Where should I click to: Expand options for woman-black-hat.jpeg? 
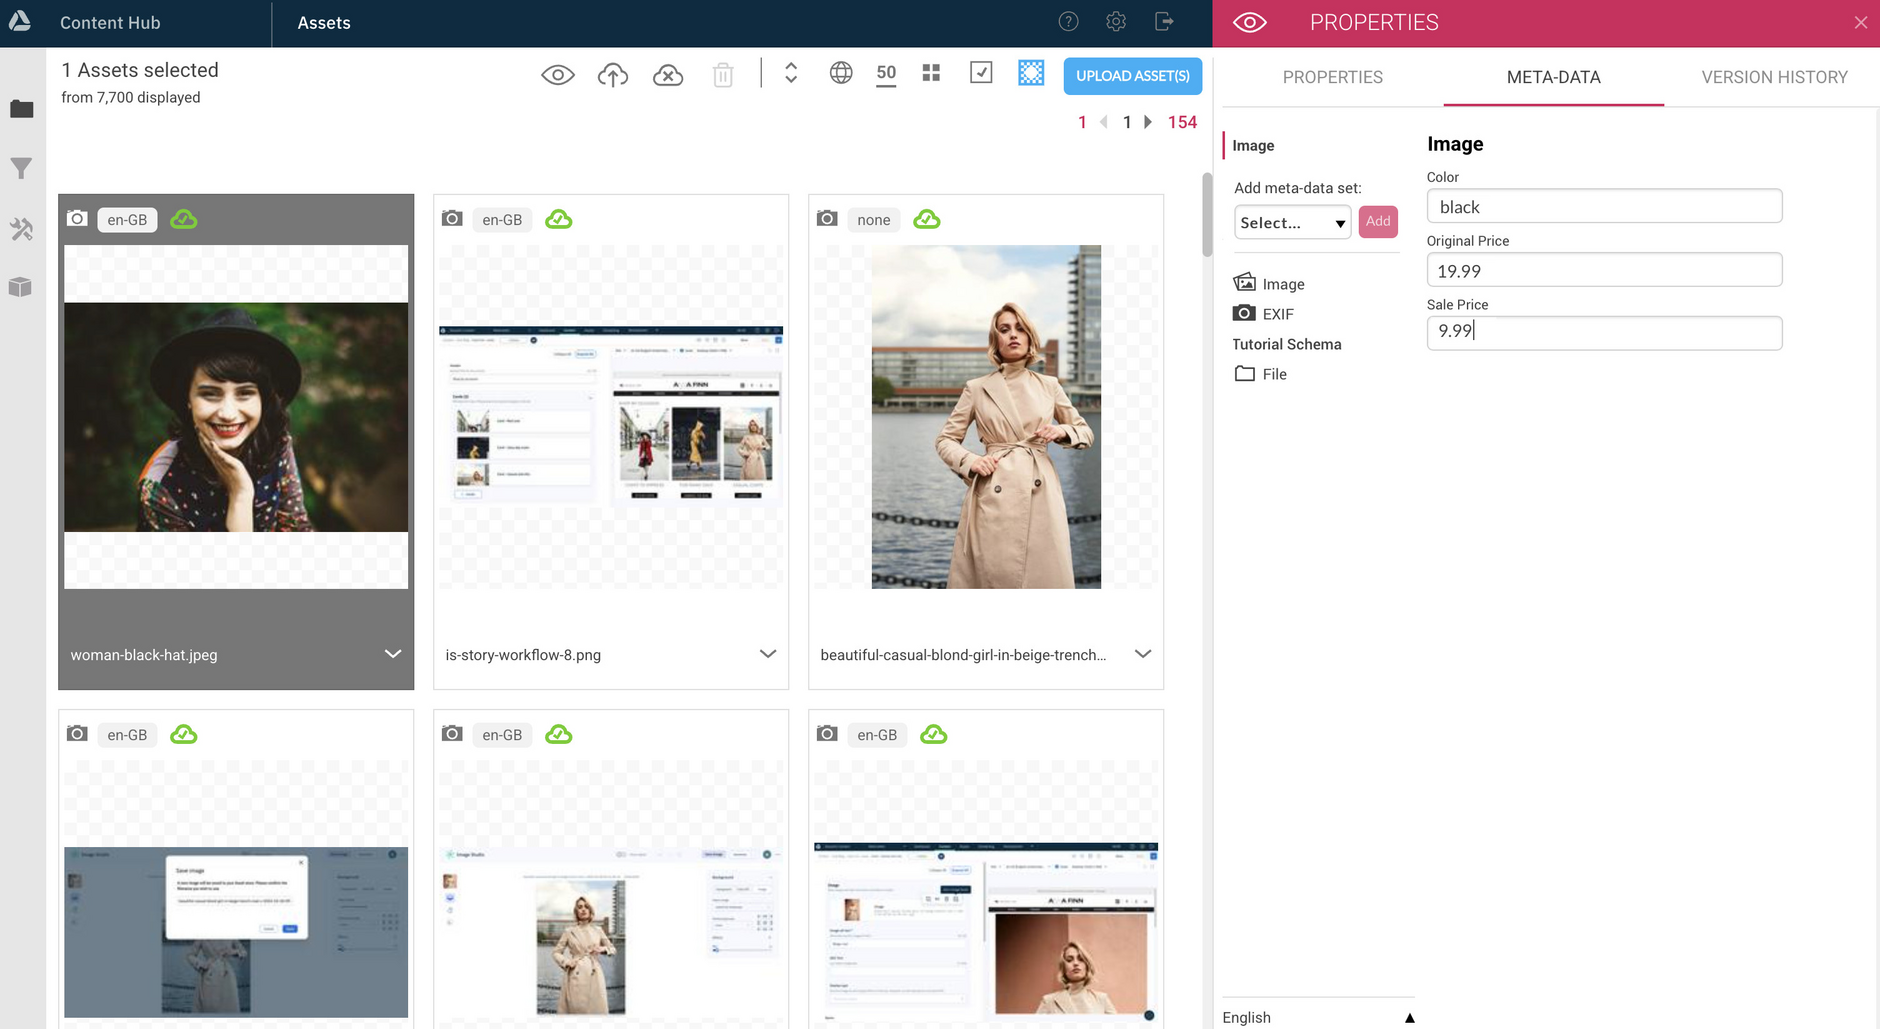point(393,654)
